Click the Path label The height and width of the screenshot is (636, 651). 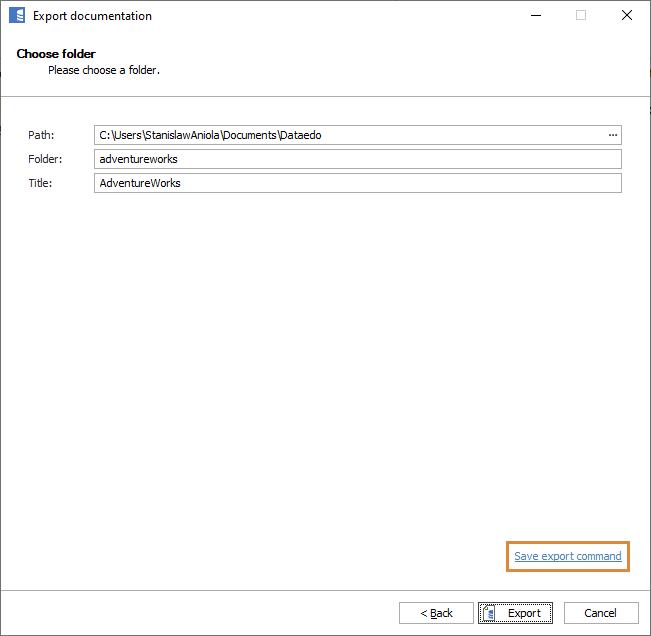click(x=41, y=135)
